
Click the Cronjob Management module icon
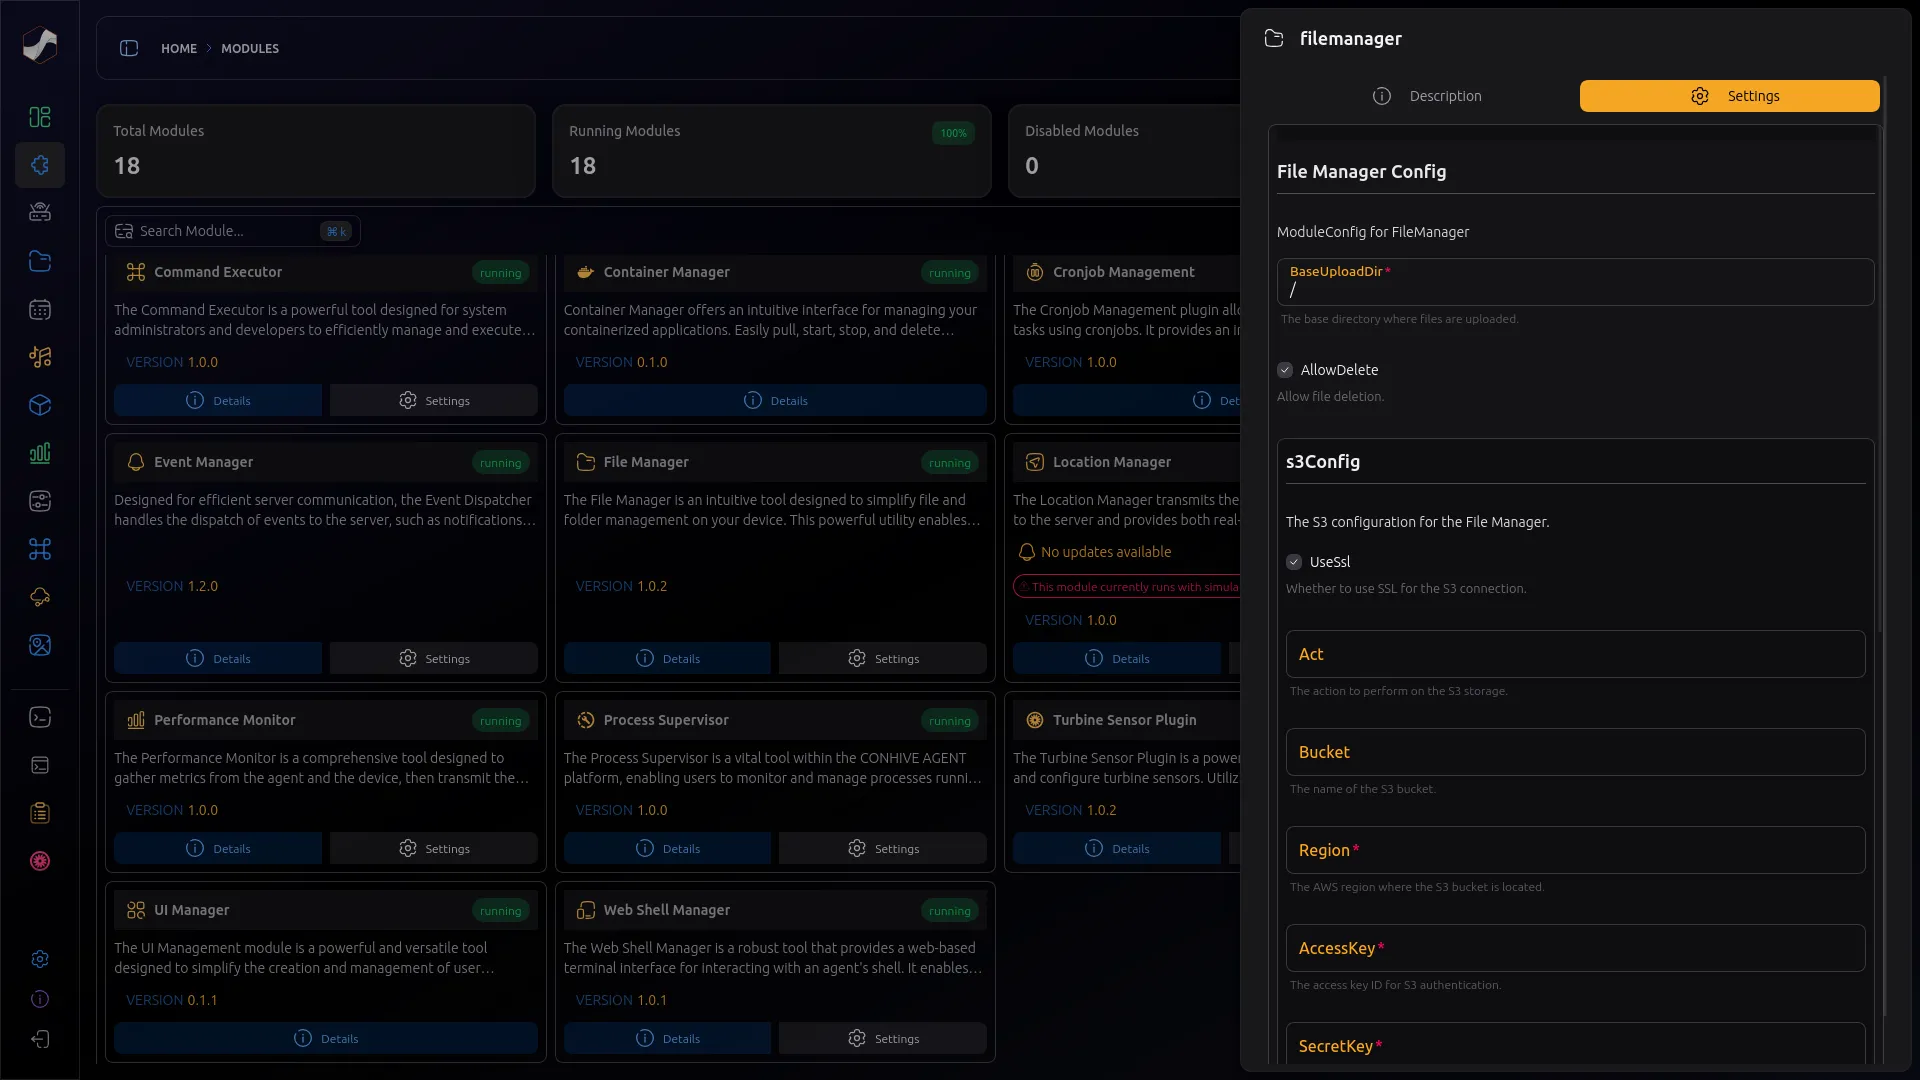pyautogui.click(x=1034, y=272)
